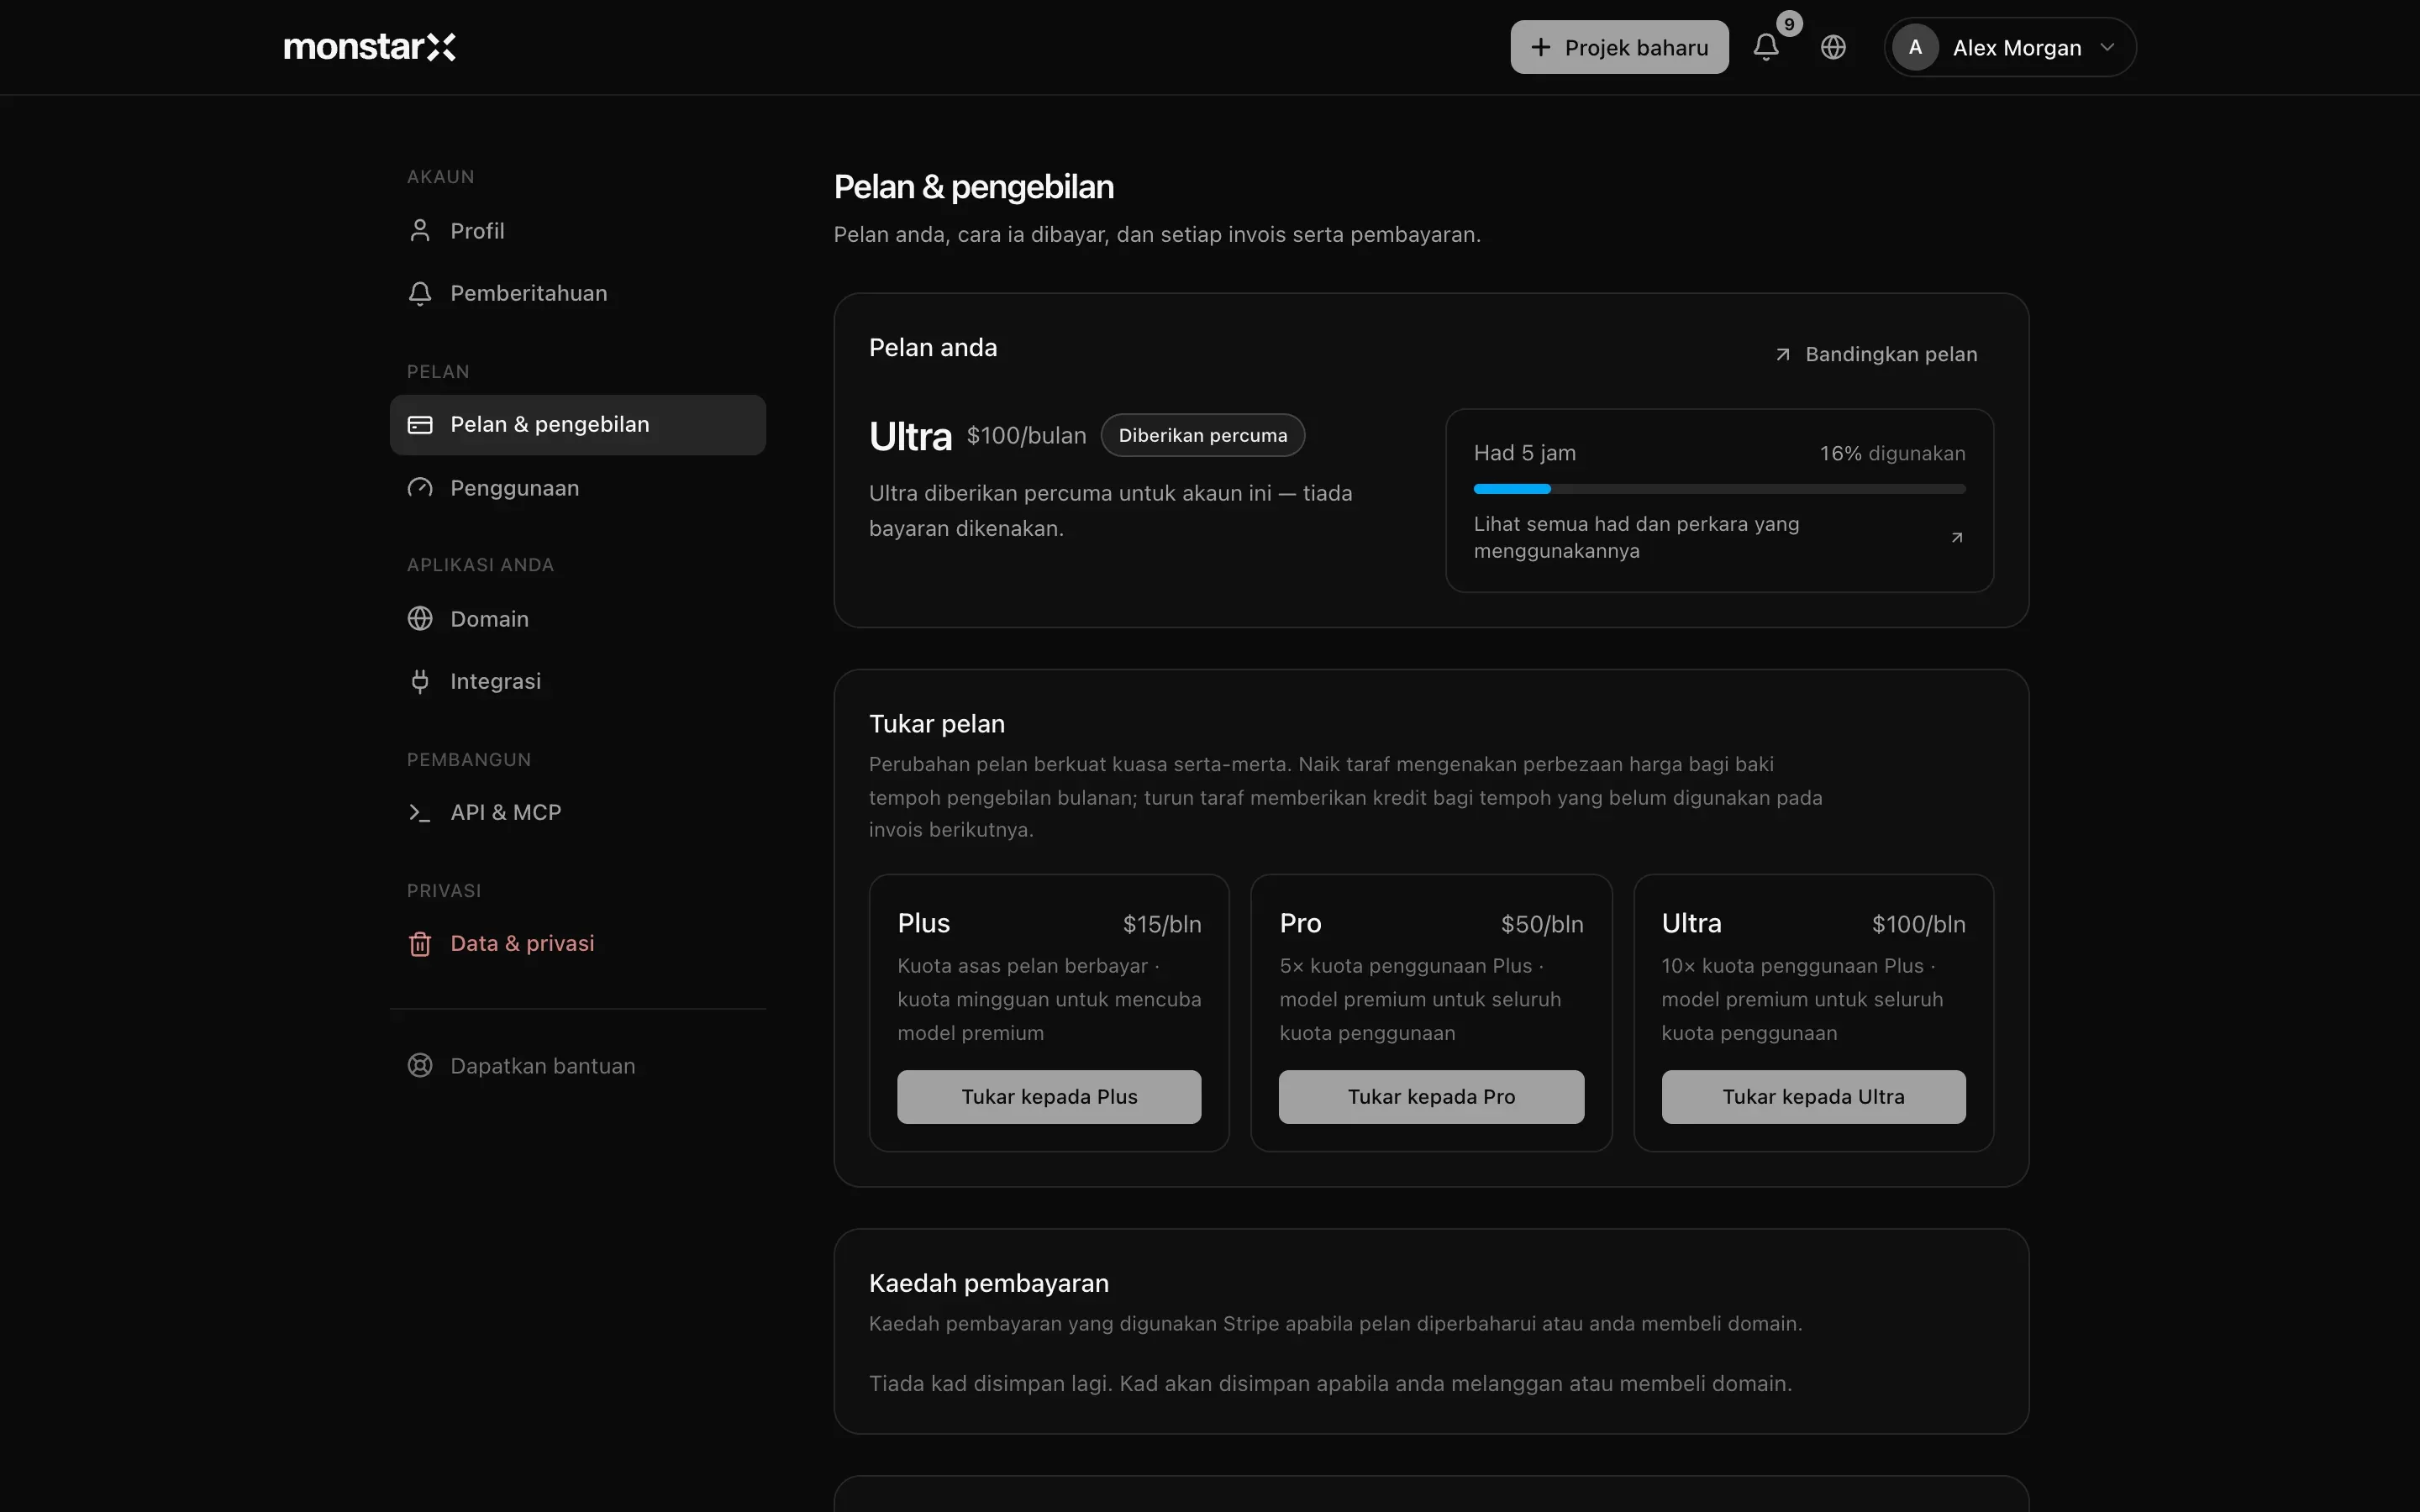Click Tukar kepada Ultra button

pos(1813,1097)
